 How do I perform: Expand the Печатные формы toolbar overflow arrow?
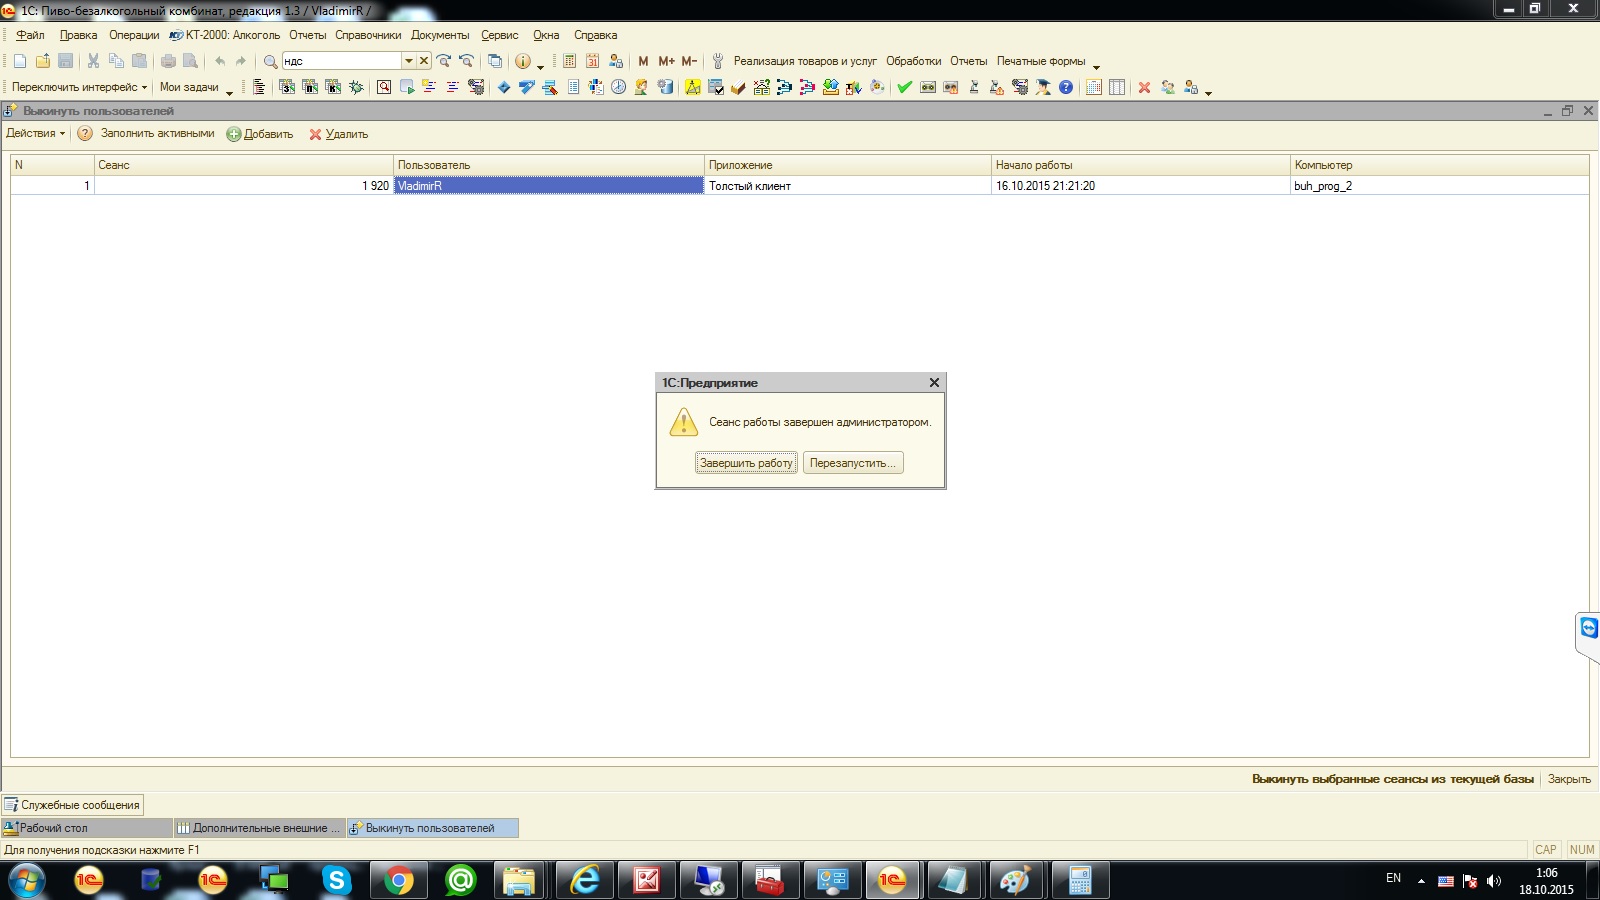click(x=1096, y=67)
